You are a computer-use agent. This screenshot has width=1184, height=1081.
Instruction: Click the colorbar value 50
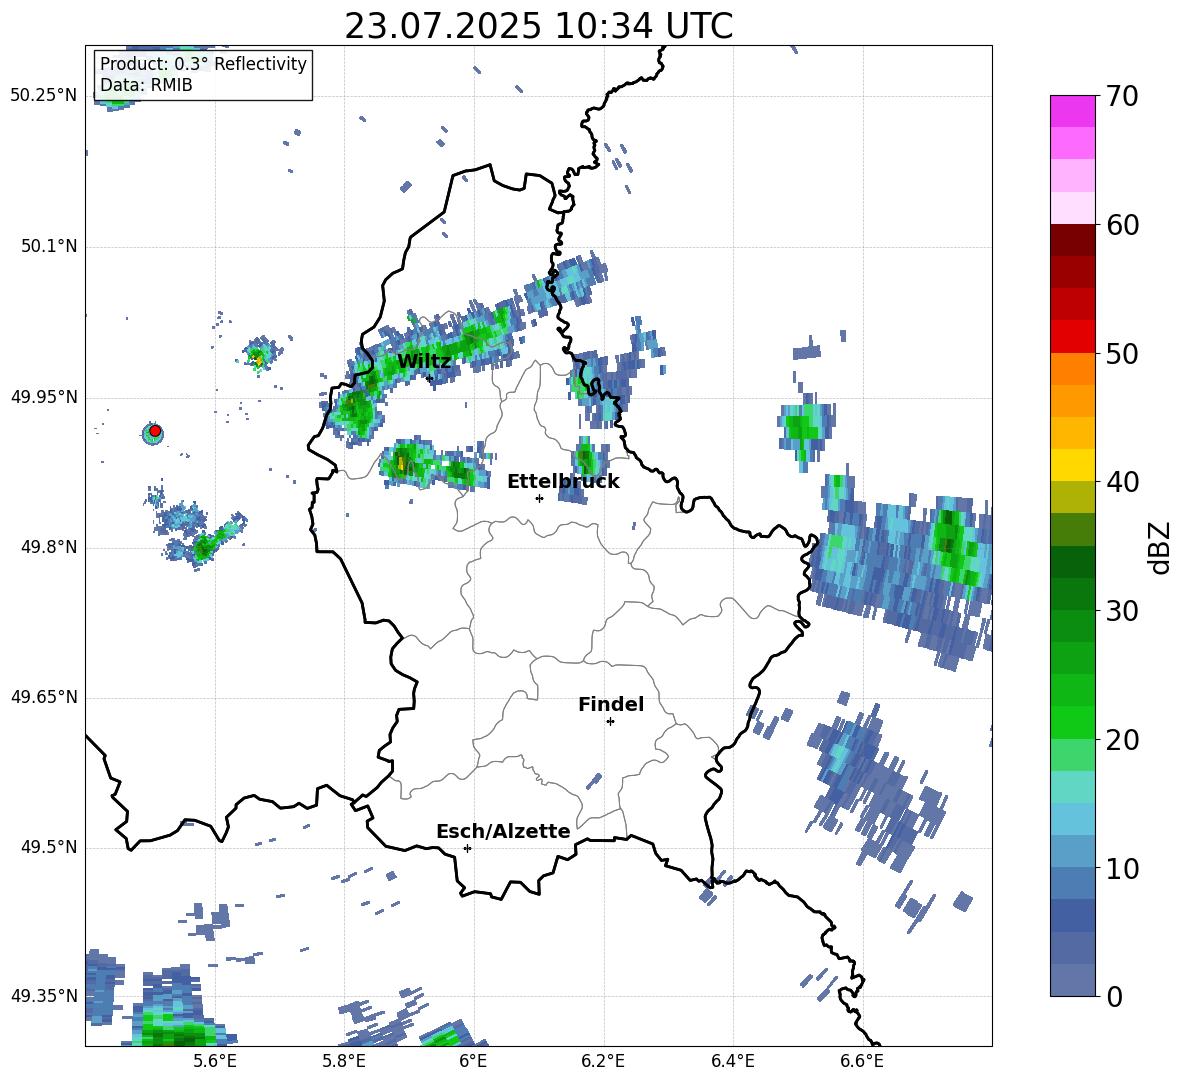[1122, 353]
